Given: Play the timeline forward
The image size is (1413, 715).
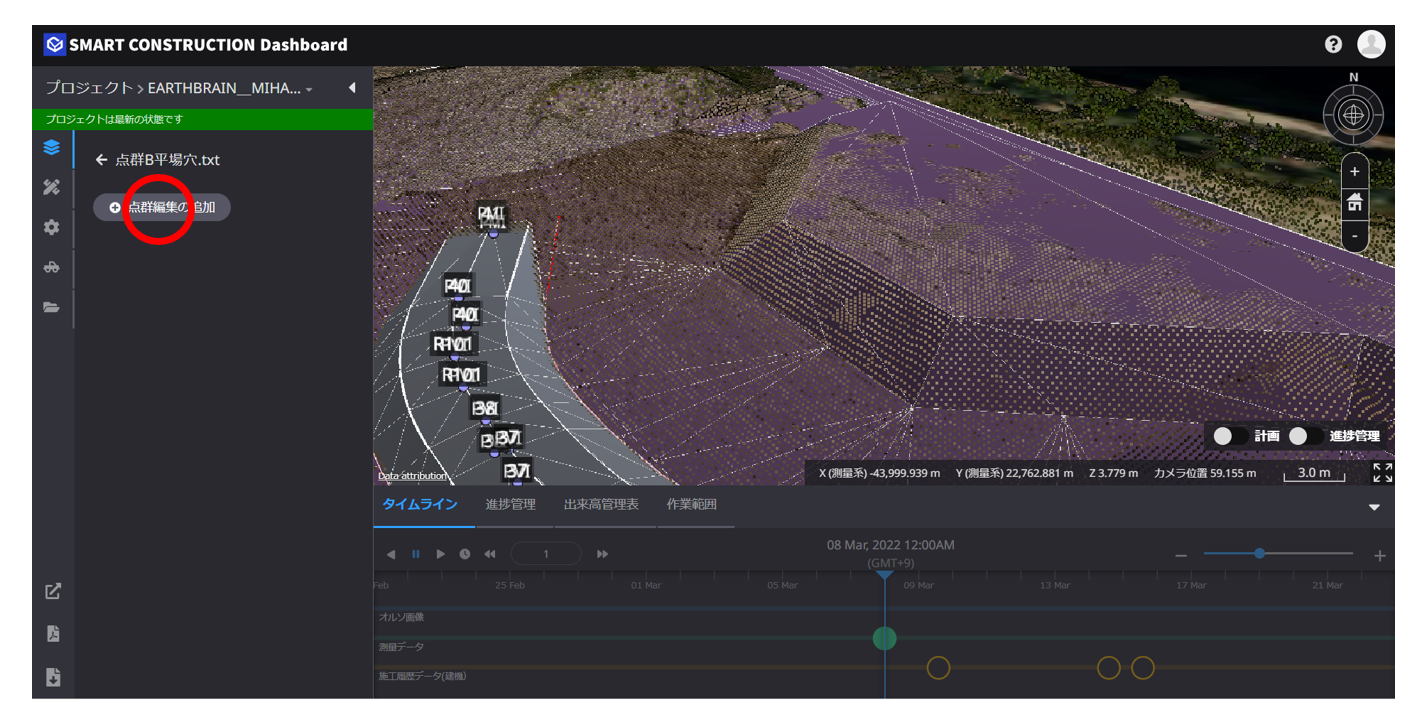Looking at the screenshot, I should 440,554.
